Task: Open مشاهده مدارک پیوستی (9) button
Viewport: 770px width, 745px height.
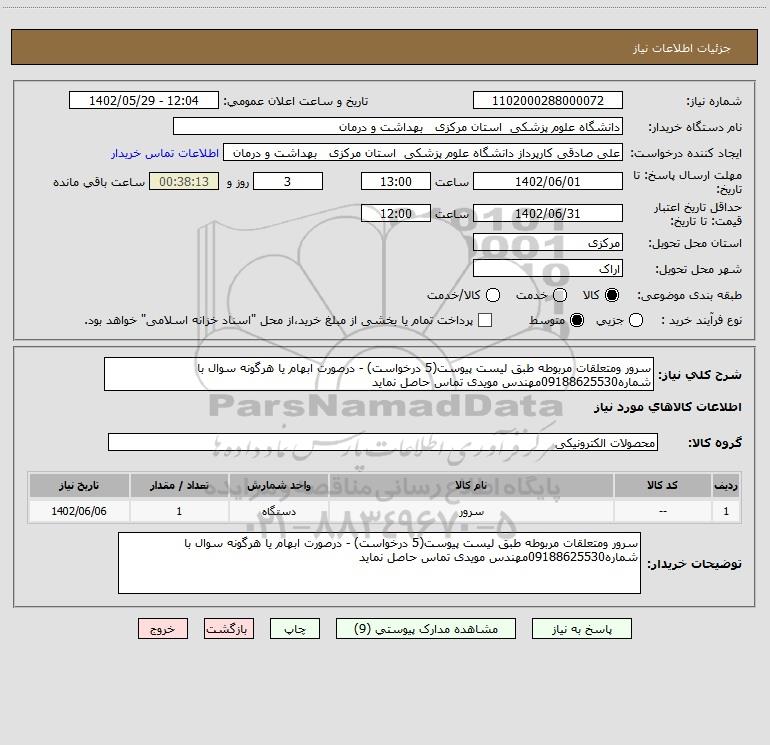Action: (426, 629)
